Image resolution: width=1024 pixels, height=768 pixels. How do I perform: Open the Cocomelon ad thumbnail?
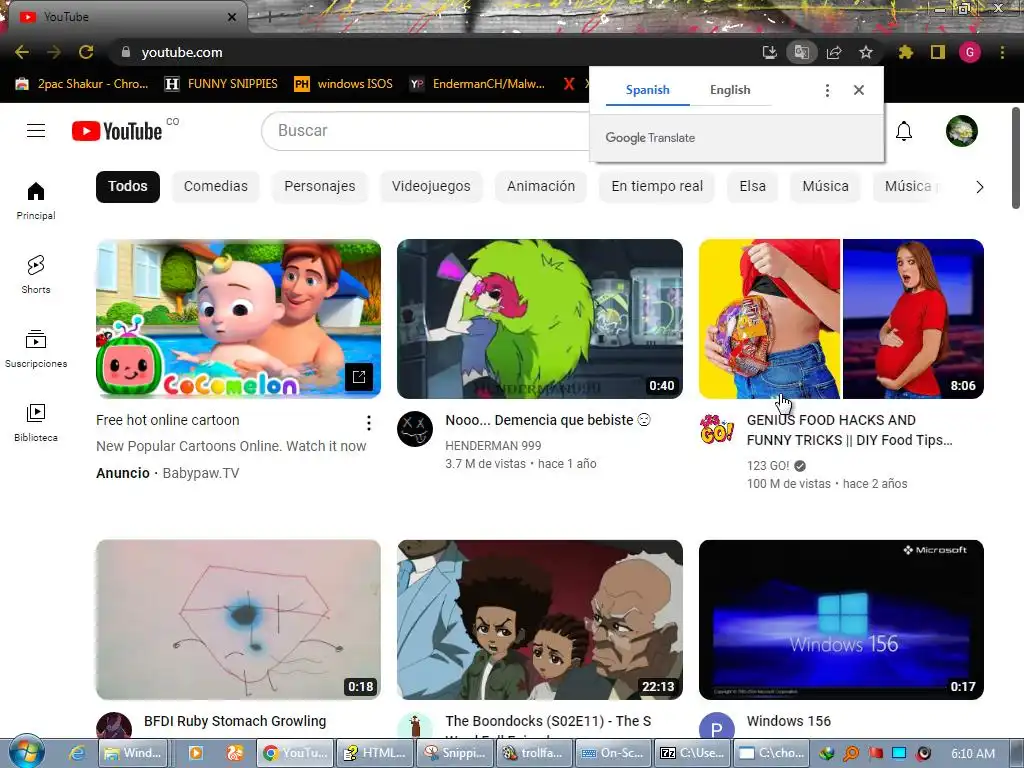(x=238, y=319)
